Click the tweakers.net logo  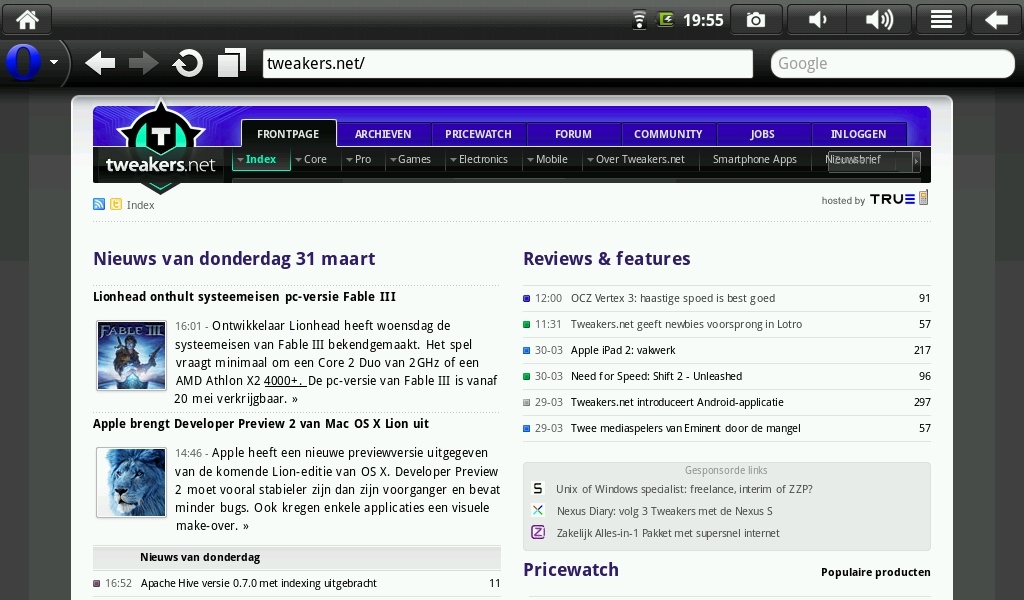[x=161, y=147]
